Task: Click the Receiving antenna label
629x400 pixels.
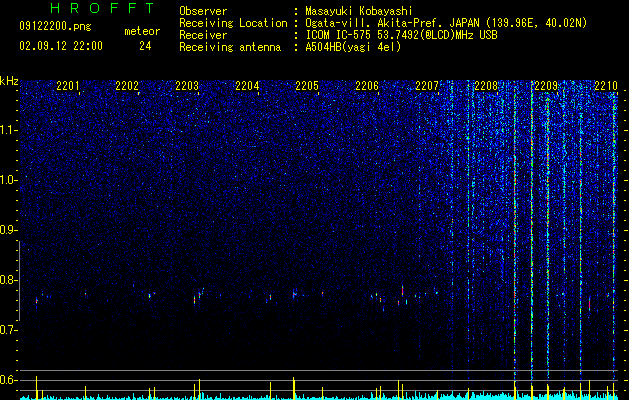Action: [x=230, y=47]
